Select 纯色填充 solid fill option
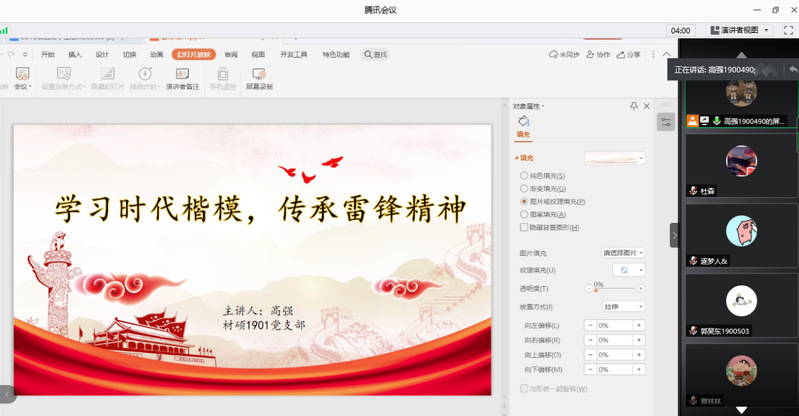 pos(524,175)
